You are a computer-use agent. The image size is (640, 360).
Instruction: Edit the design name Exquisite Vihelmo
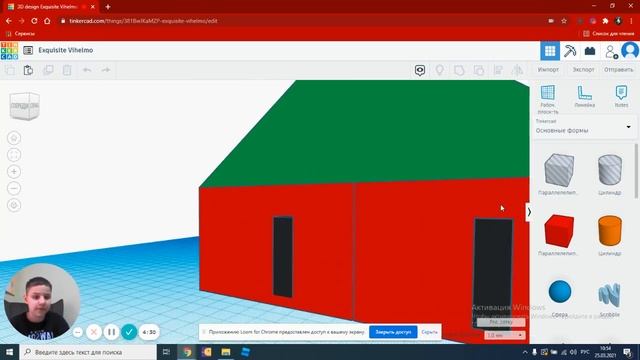(x=66, y=50)
